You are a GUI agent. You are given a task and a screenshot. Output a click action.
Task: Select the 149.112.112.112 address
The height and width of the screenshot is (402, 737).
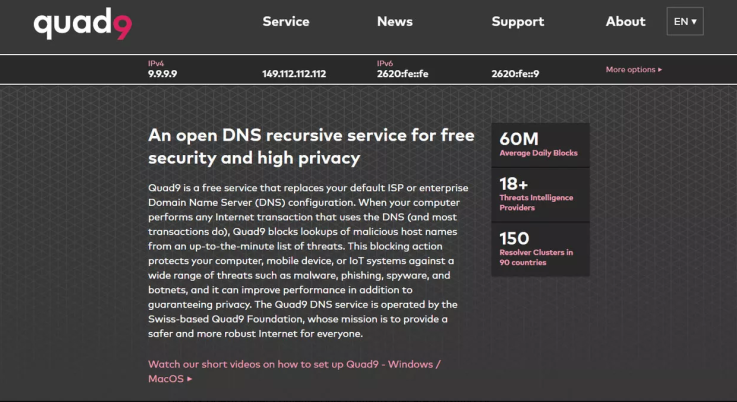pyautogui.click(x=294, y=74)
